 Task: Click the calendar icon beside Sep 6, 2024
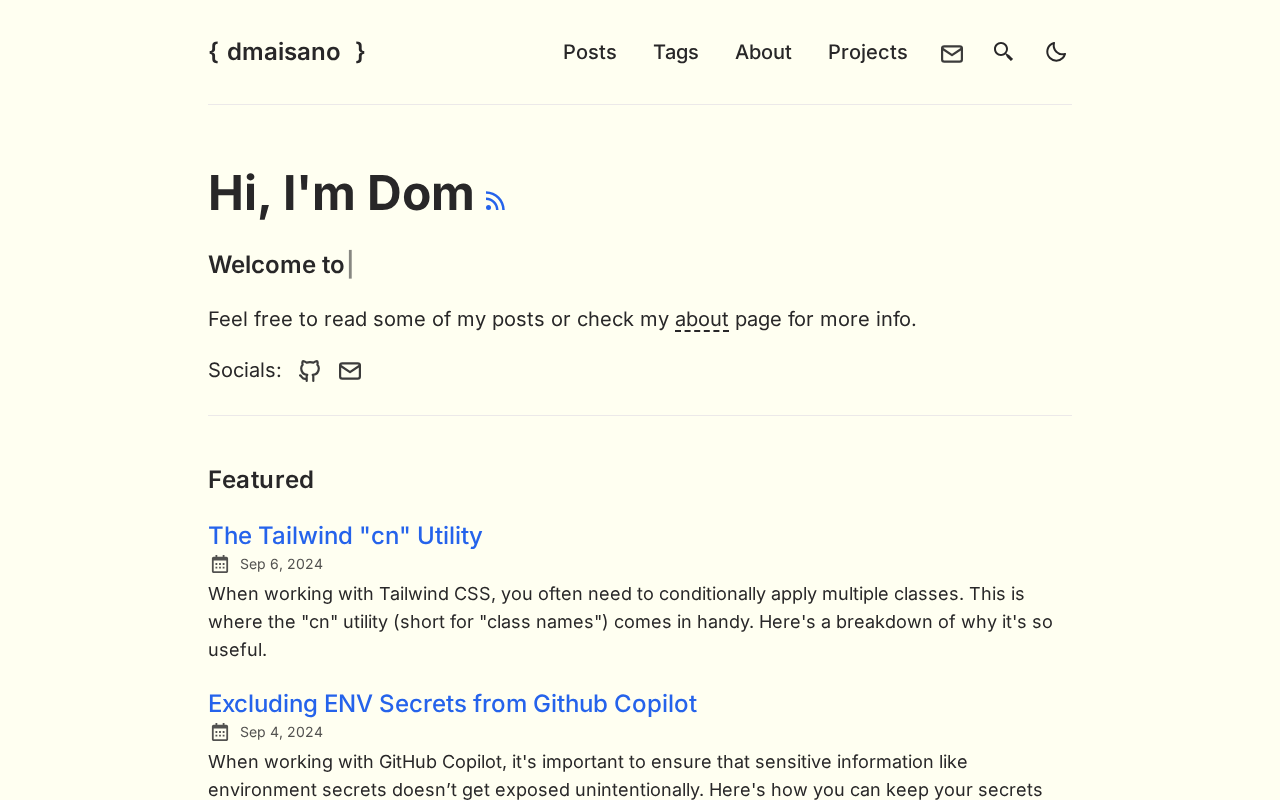220,564
